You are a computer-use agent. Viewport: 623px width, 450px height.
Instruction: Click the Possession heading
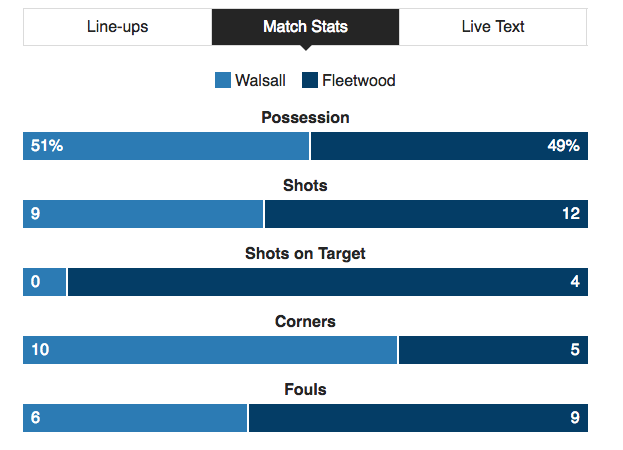click(305, 118)
